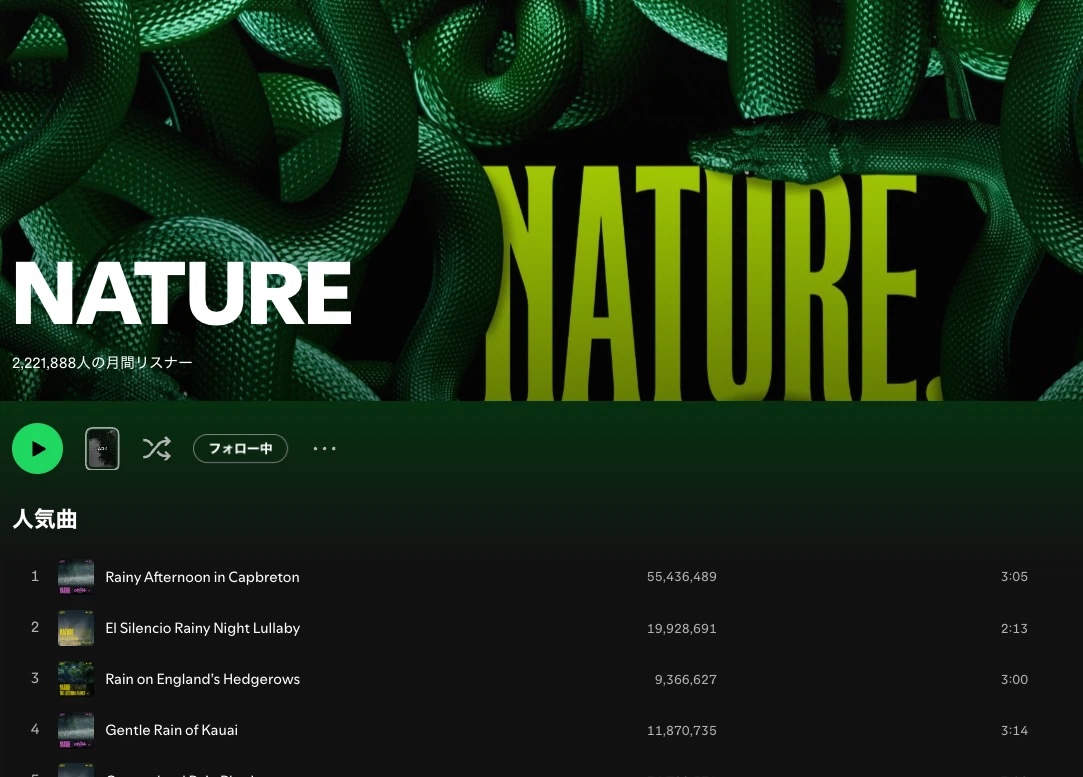The image size is (1083, 777).
Task: Open the three-dot more options menu
Action: coord(325,449)
